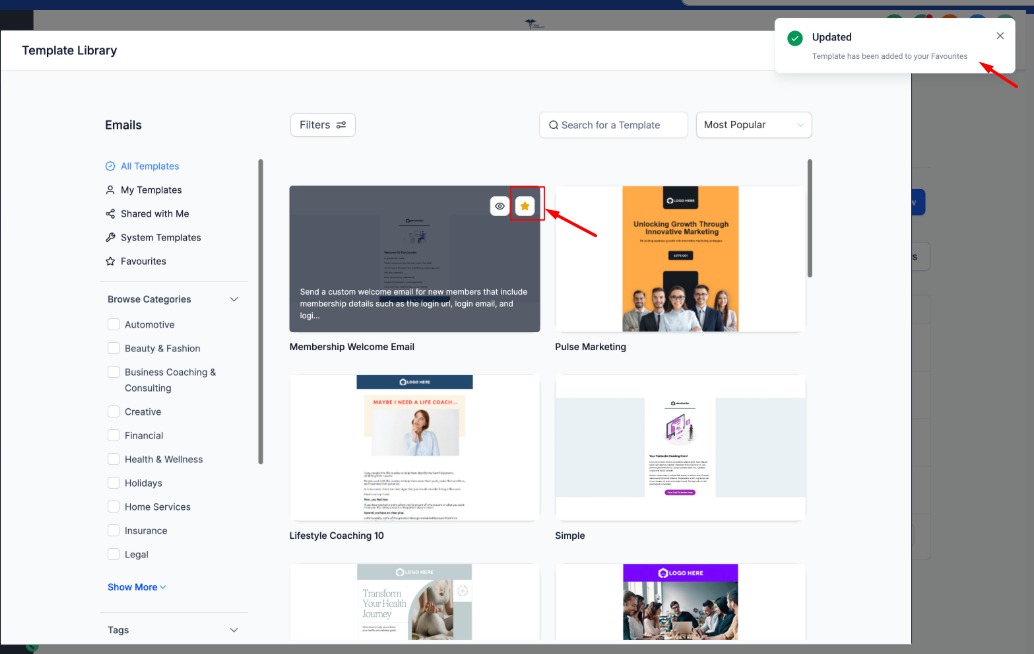Viewport: 1034px width, 654px height.
Task: Check the Creative category
Action: (113, 411)
